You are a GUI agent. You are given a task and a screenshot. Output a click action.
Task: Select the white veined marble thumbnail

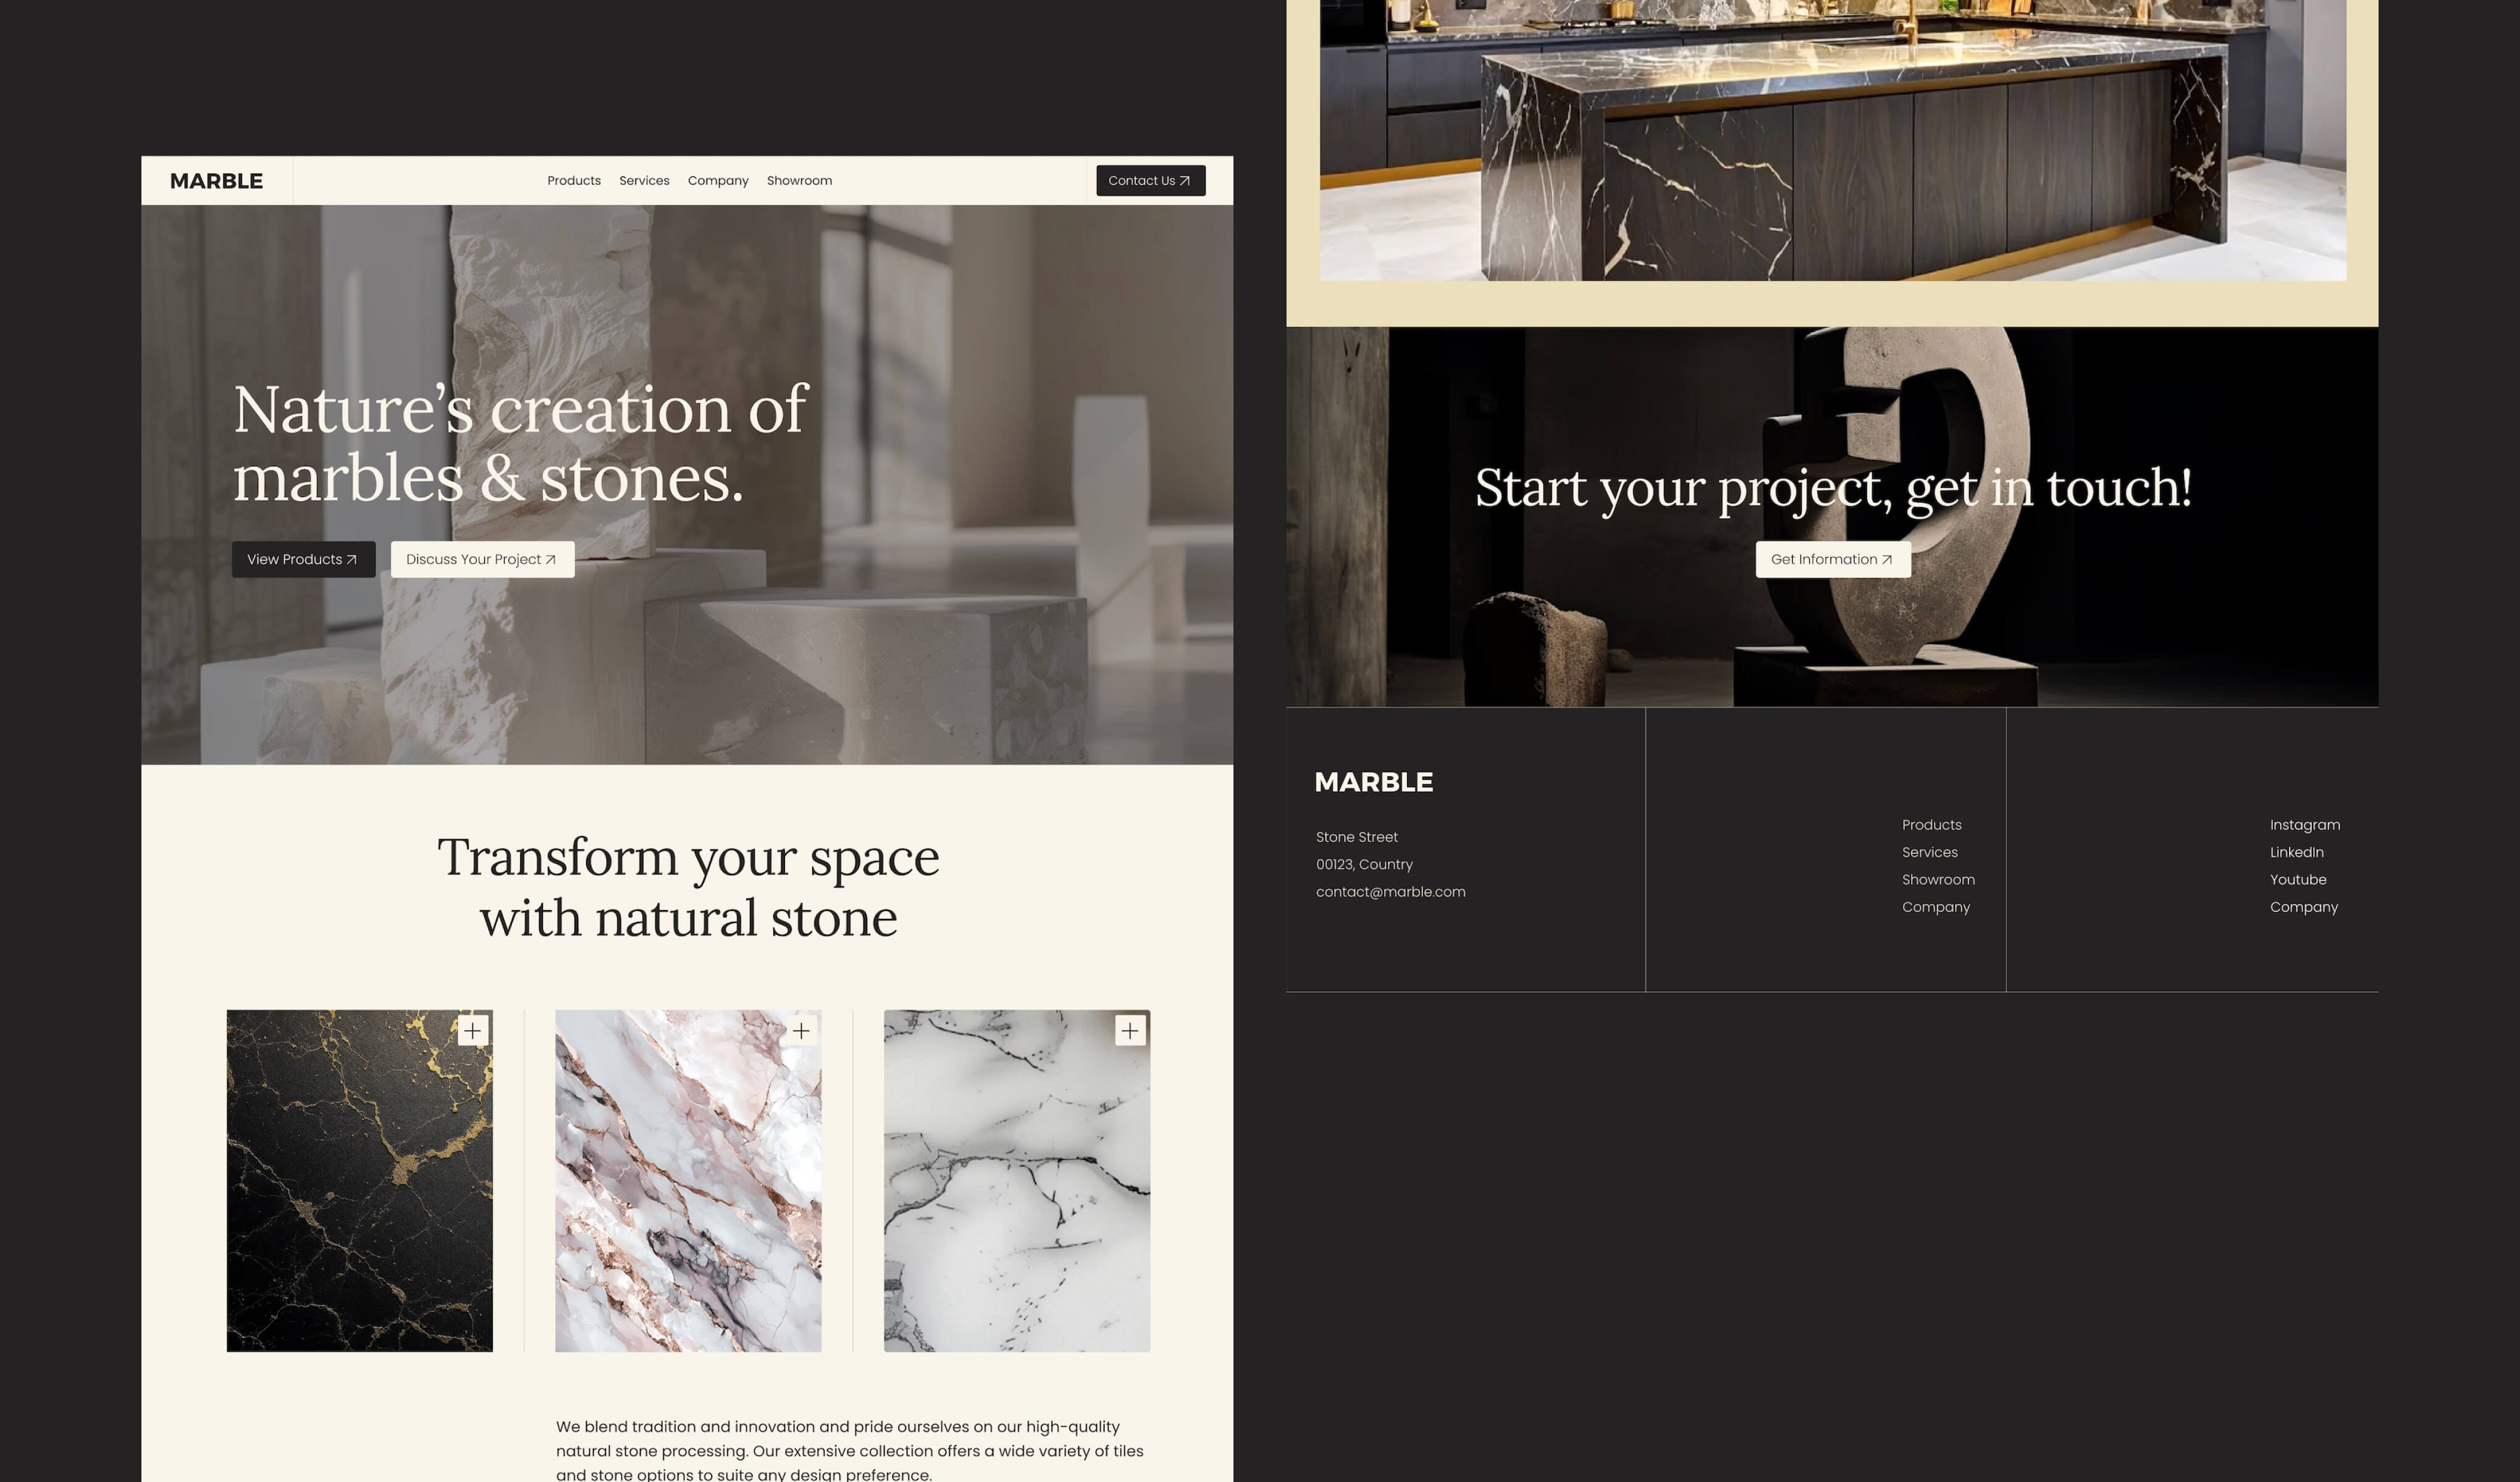pyautogui.click(x=1017, y=1181)
